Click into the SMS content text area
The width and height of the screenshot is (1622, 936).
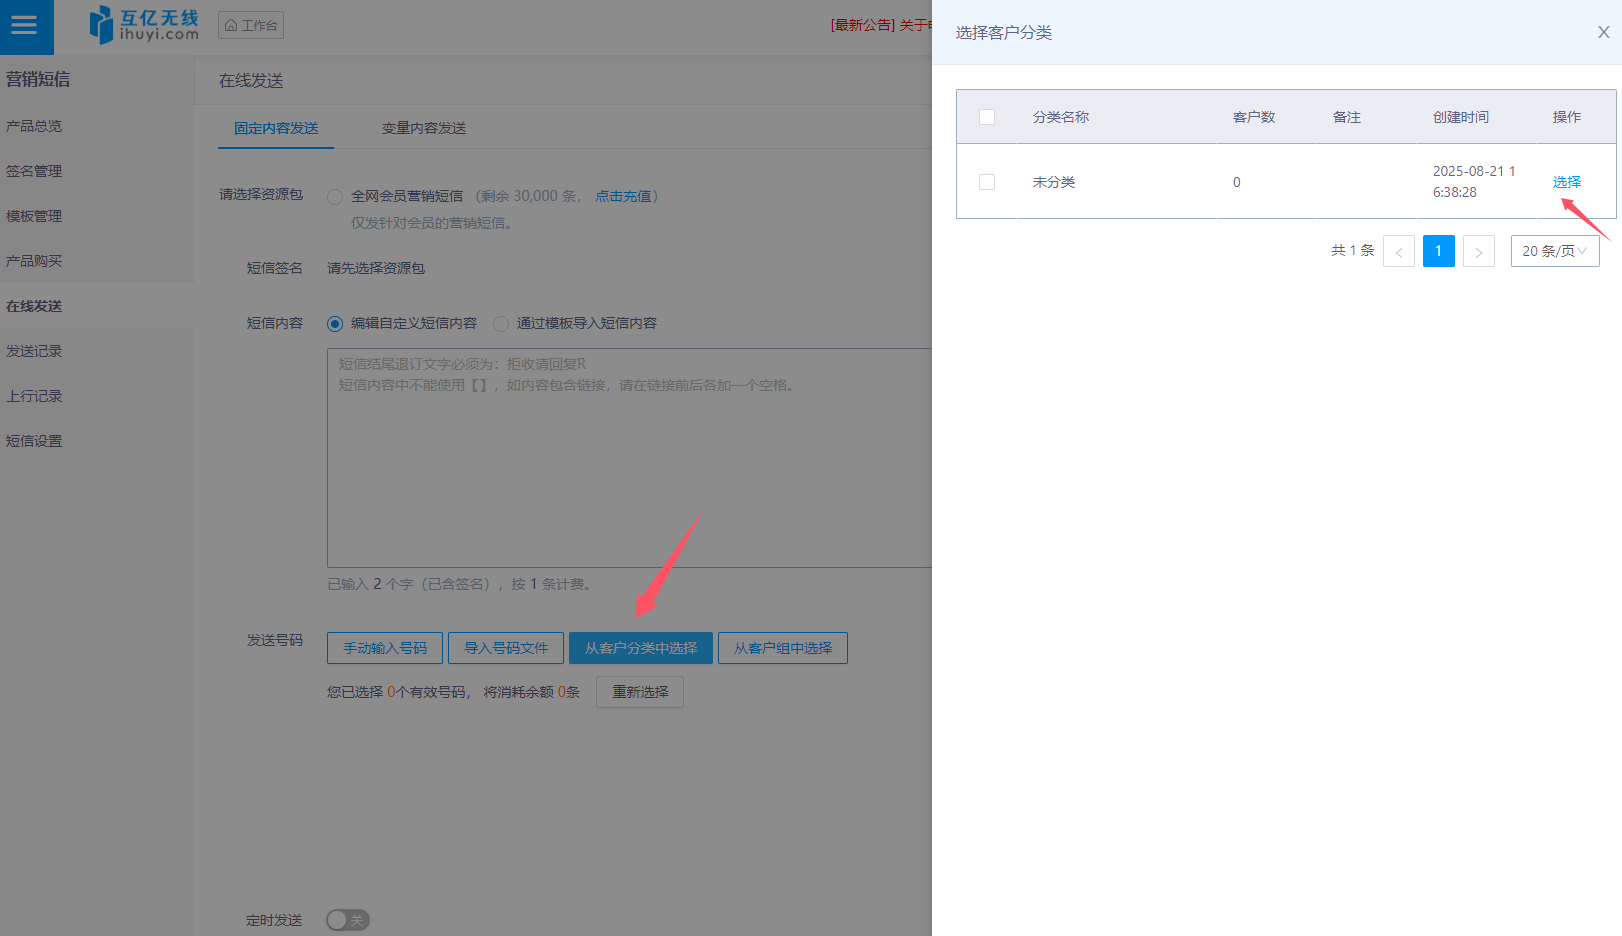click(628, 460)
